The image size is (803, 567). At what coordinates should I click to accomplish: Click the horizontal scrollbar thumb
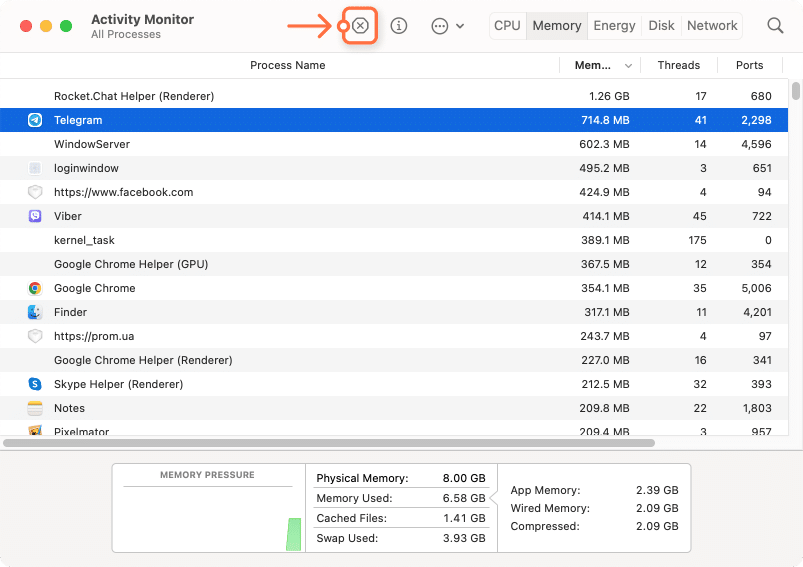coord(329,443)
